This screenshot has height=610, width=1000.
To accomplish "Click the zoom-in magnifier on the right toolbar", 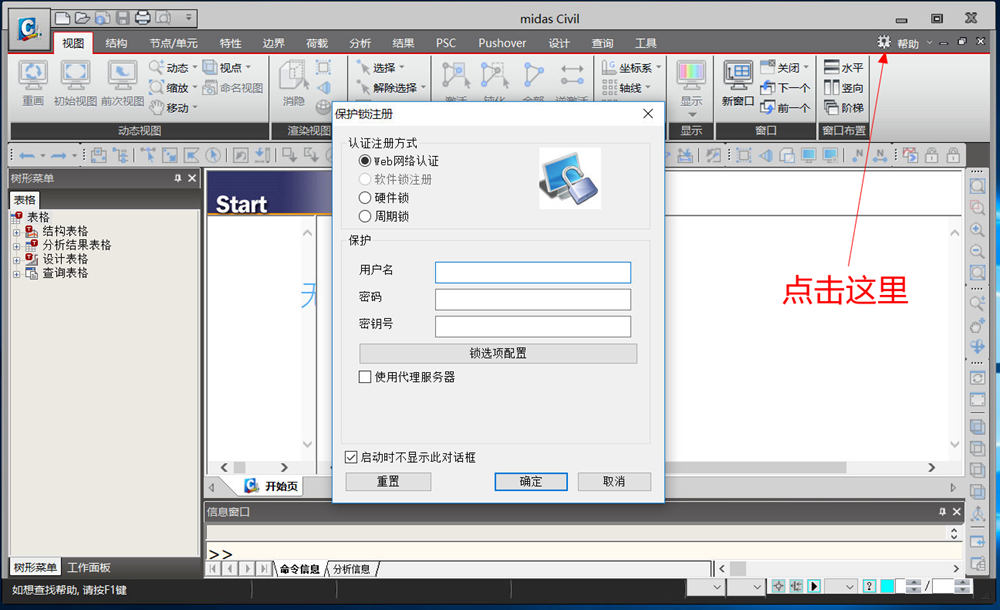I will [977, 230].
